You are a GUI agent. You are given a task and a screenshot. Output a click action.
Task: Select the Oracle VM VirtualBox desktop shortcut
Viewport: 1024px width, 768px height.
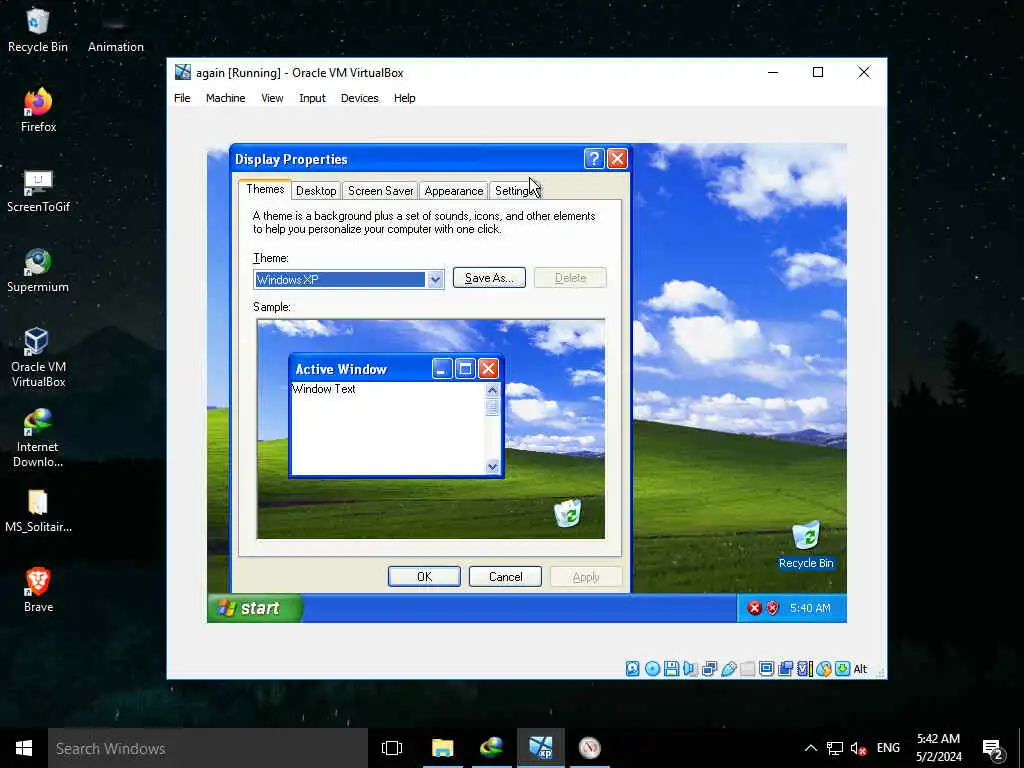coord(38,358)
